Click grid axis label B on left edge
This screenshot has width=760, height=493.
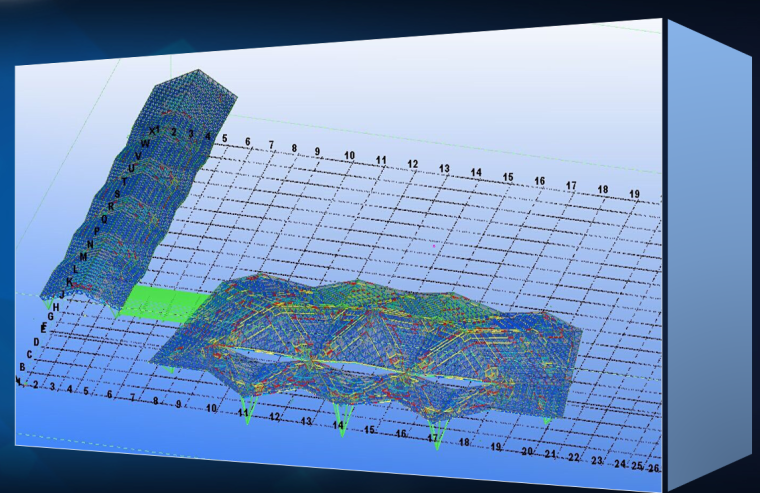[22, 367]
